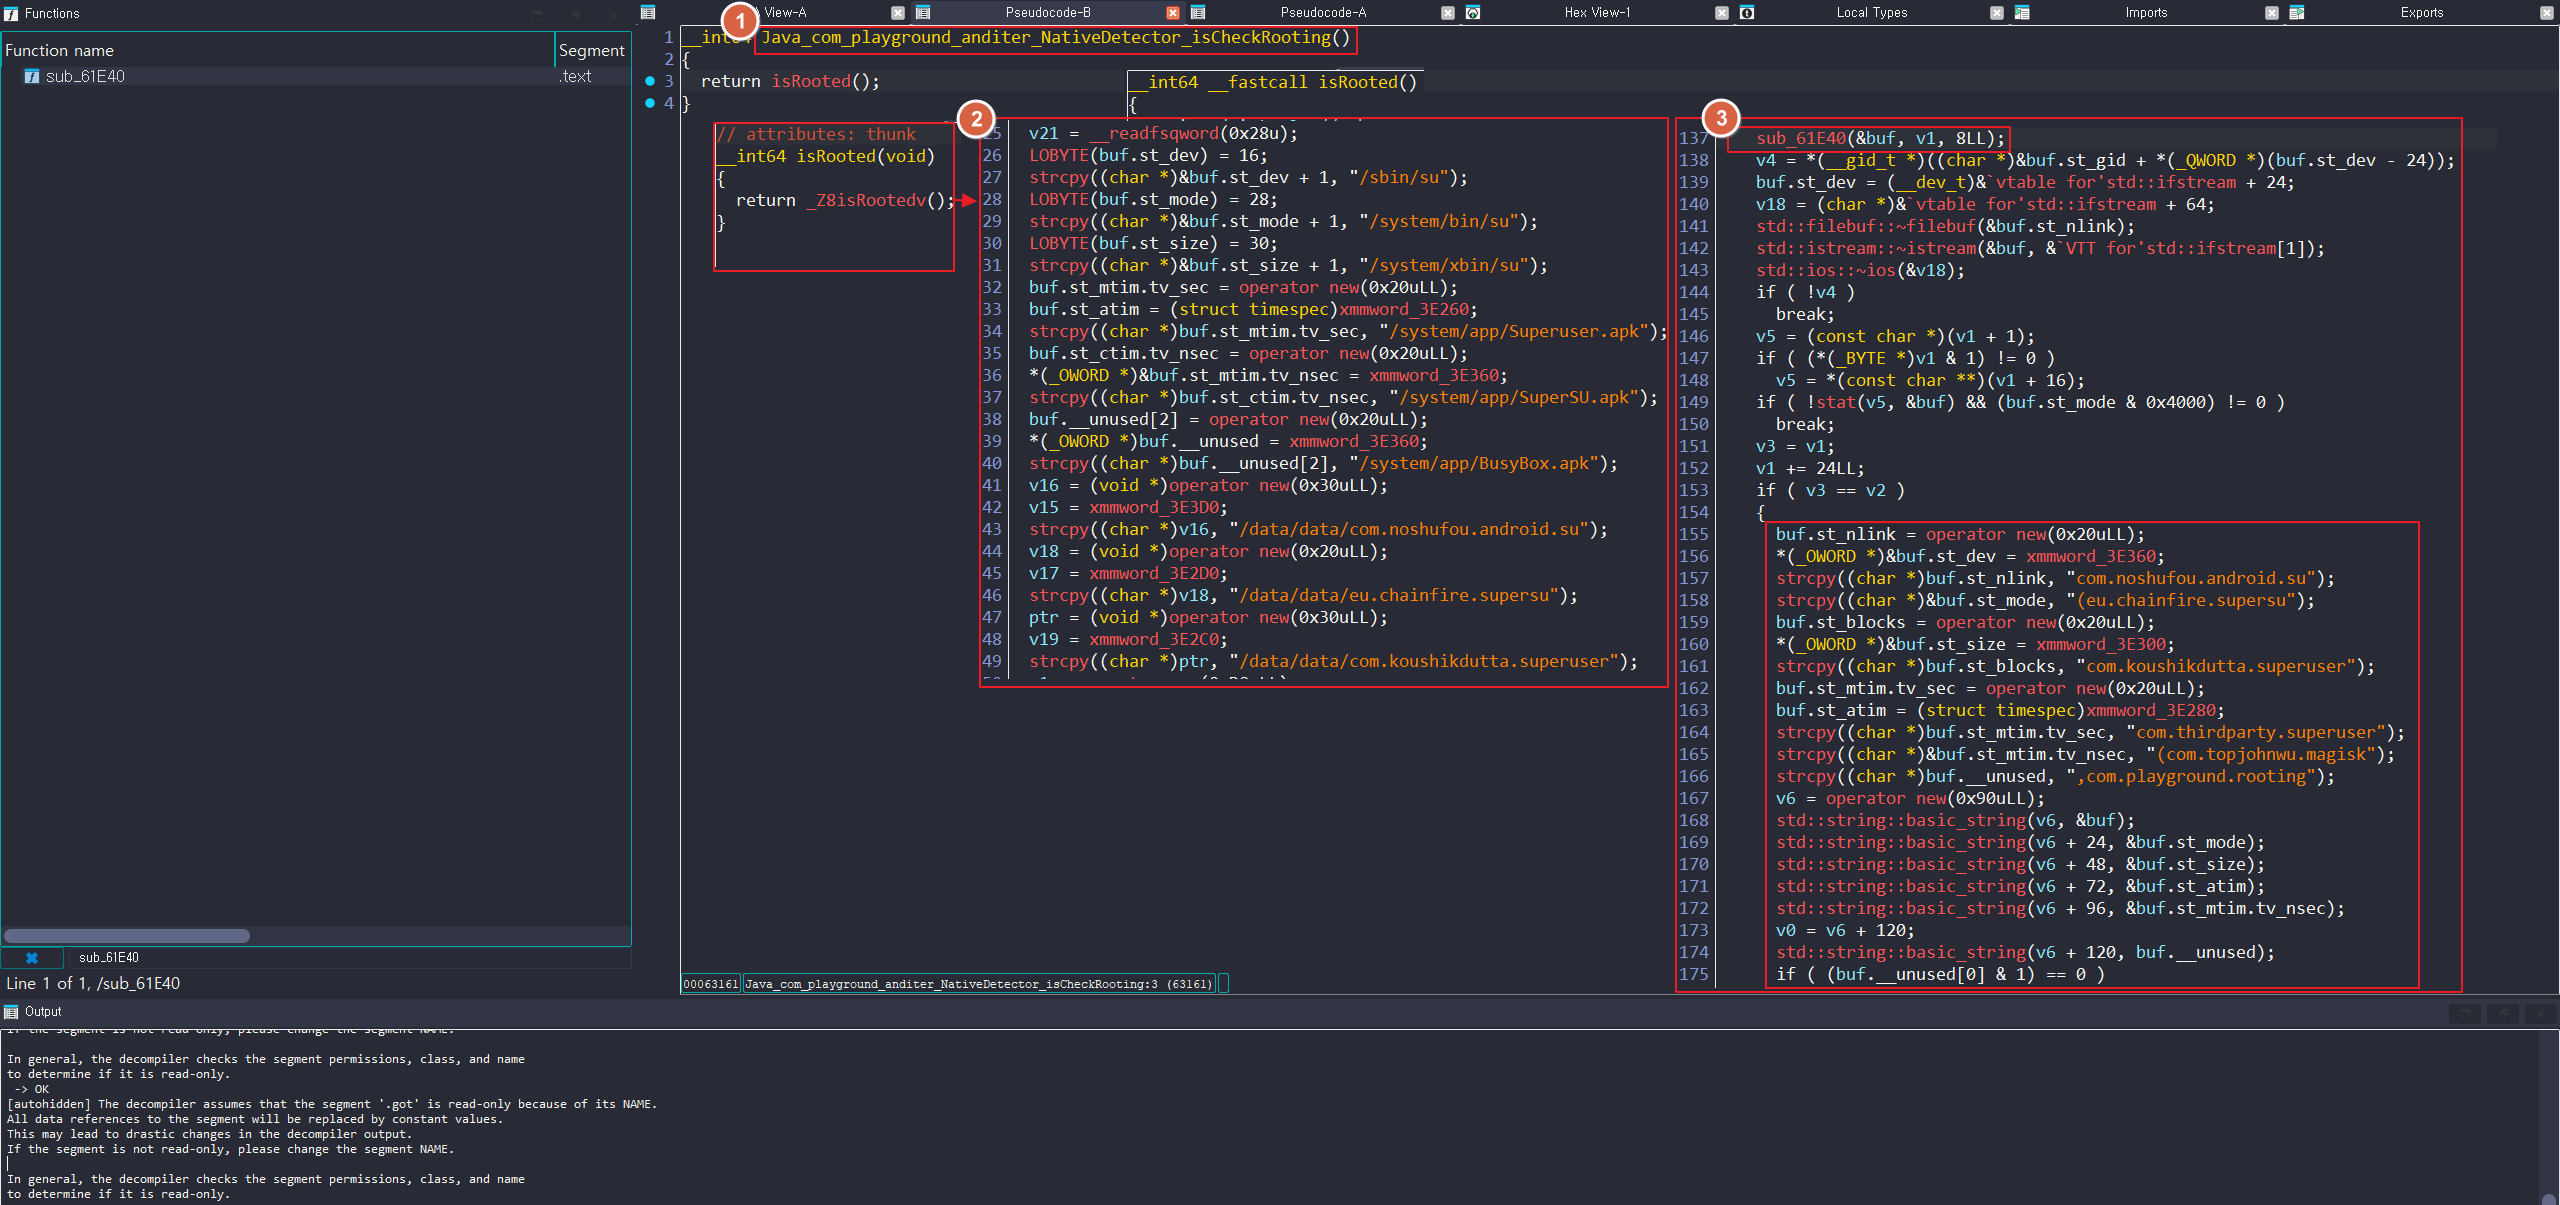Click the function icon beside sub_61E40

pyautogui.click(x=32, y=77)
